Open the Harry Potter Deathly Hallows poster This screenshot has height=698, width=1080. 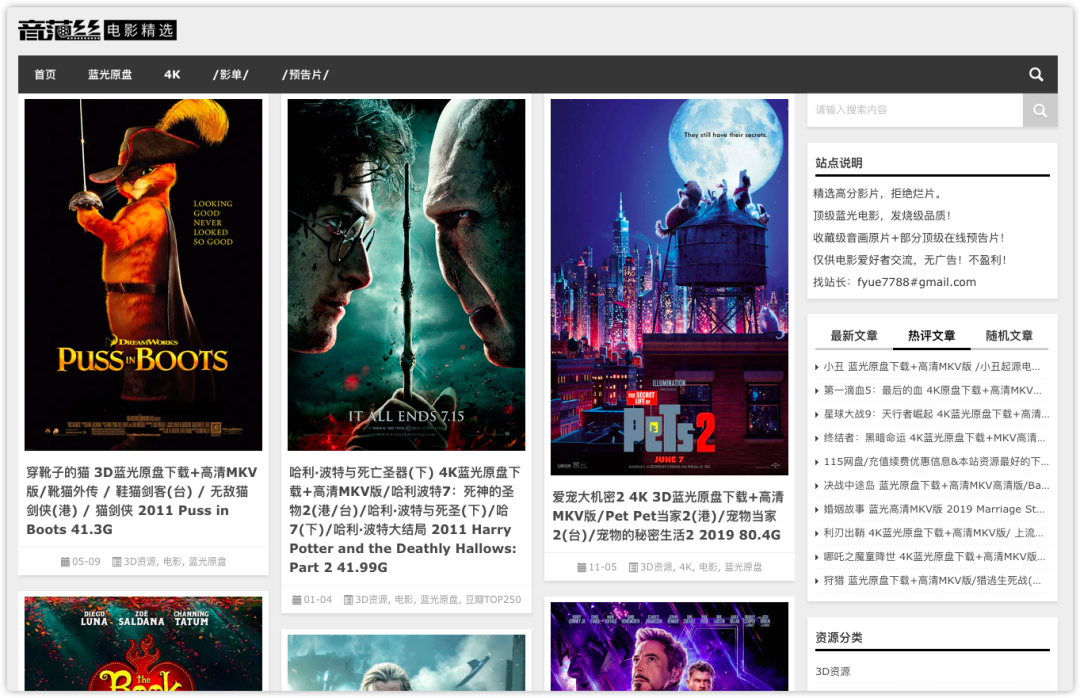click(406, 275)
